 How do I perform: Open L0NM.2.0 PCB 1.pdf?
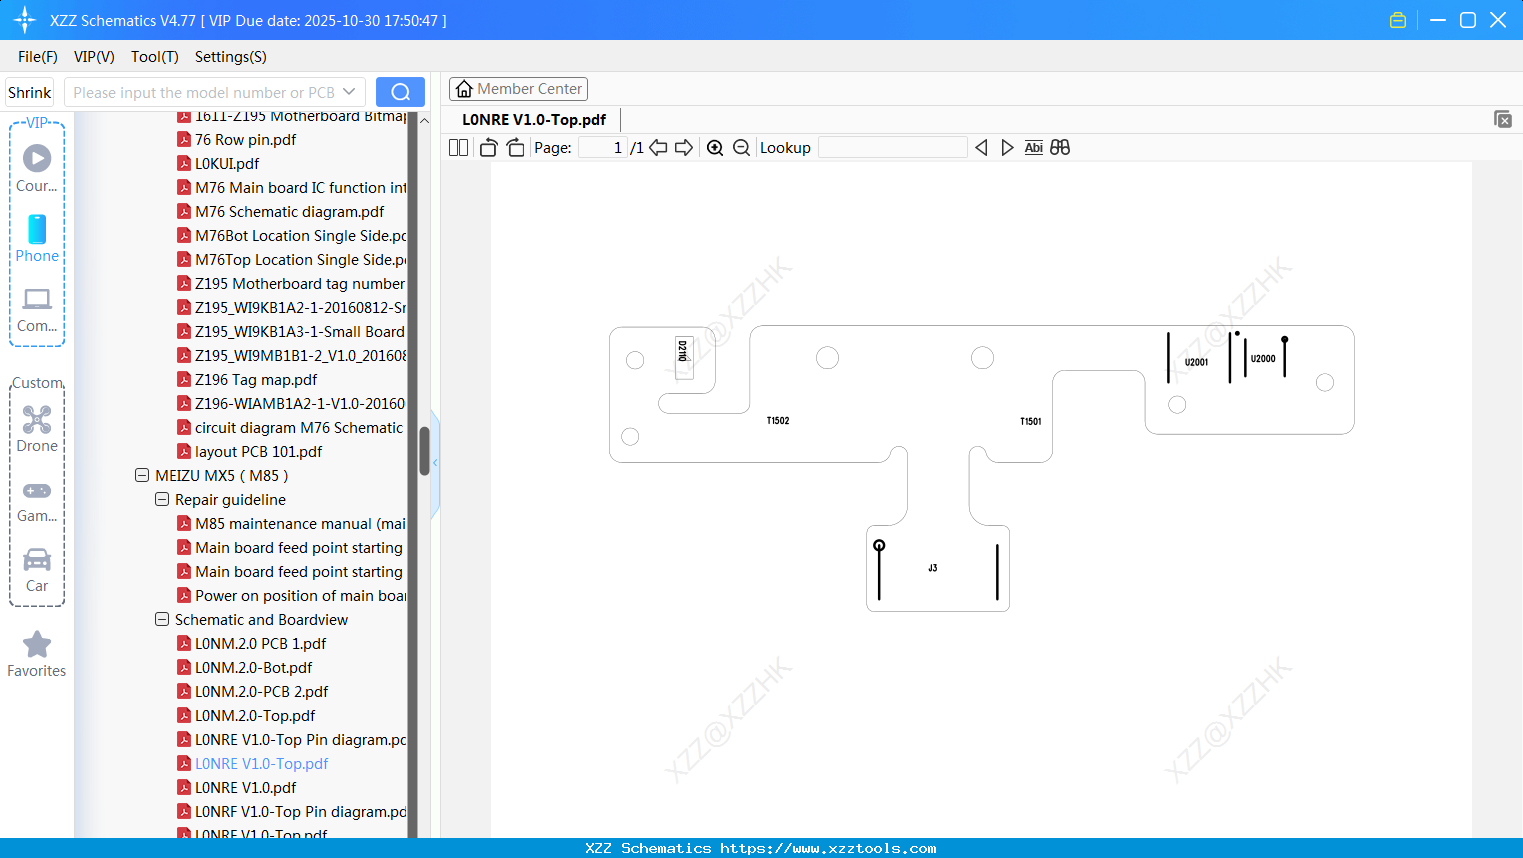260,644
